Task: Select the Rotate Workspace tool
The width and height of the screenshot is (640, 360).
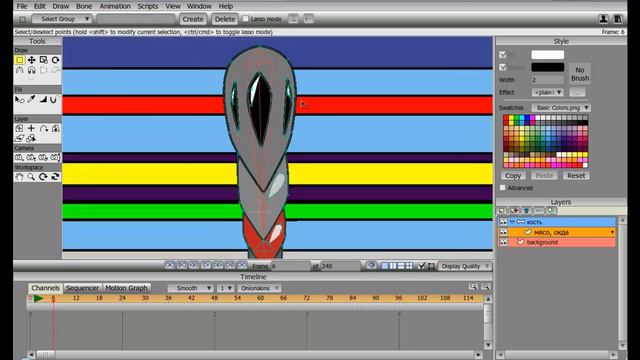Action: click(43, 177)
